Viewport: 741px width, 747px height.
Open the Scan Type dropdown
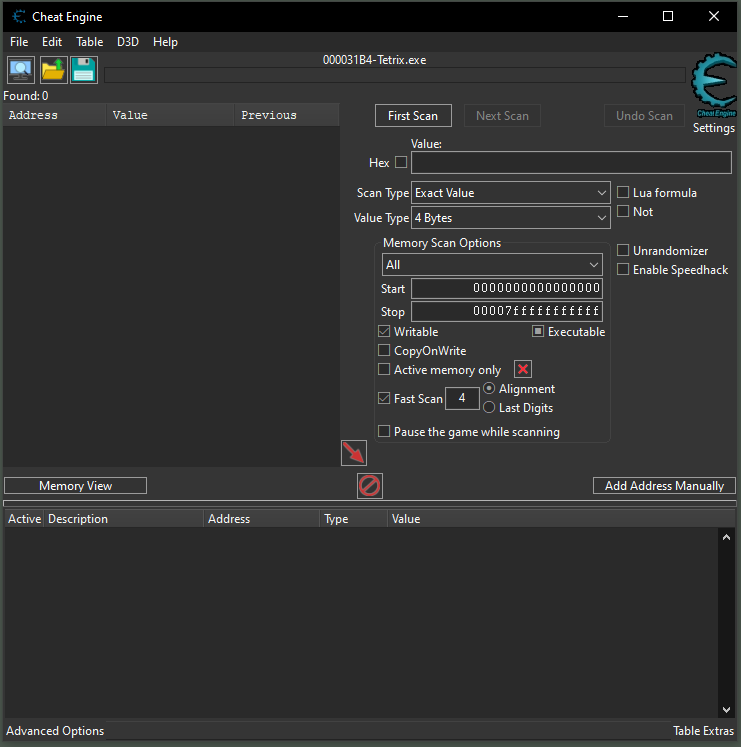pyautogui.click(x=511, y=193)
